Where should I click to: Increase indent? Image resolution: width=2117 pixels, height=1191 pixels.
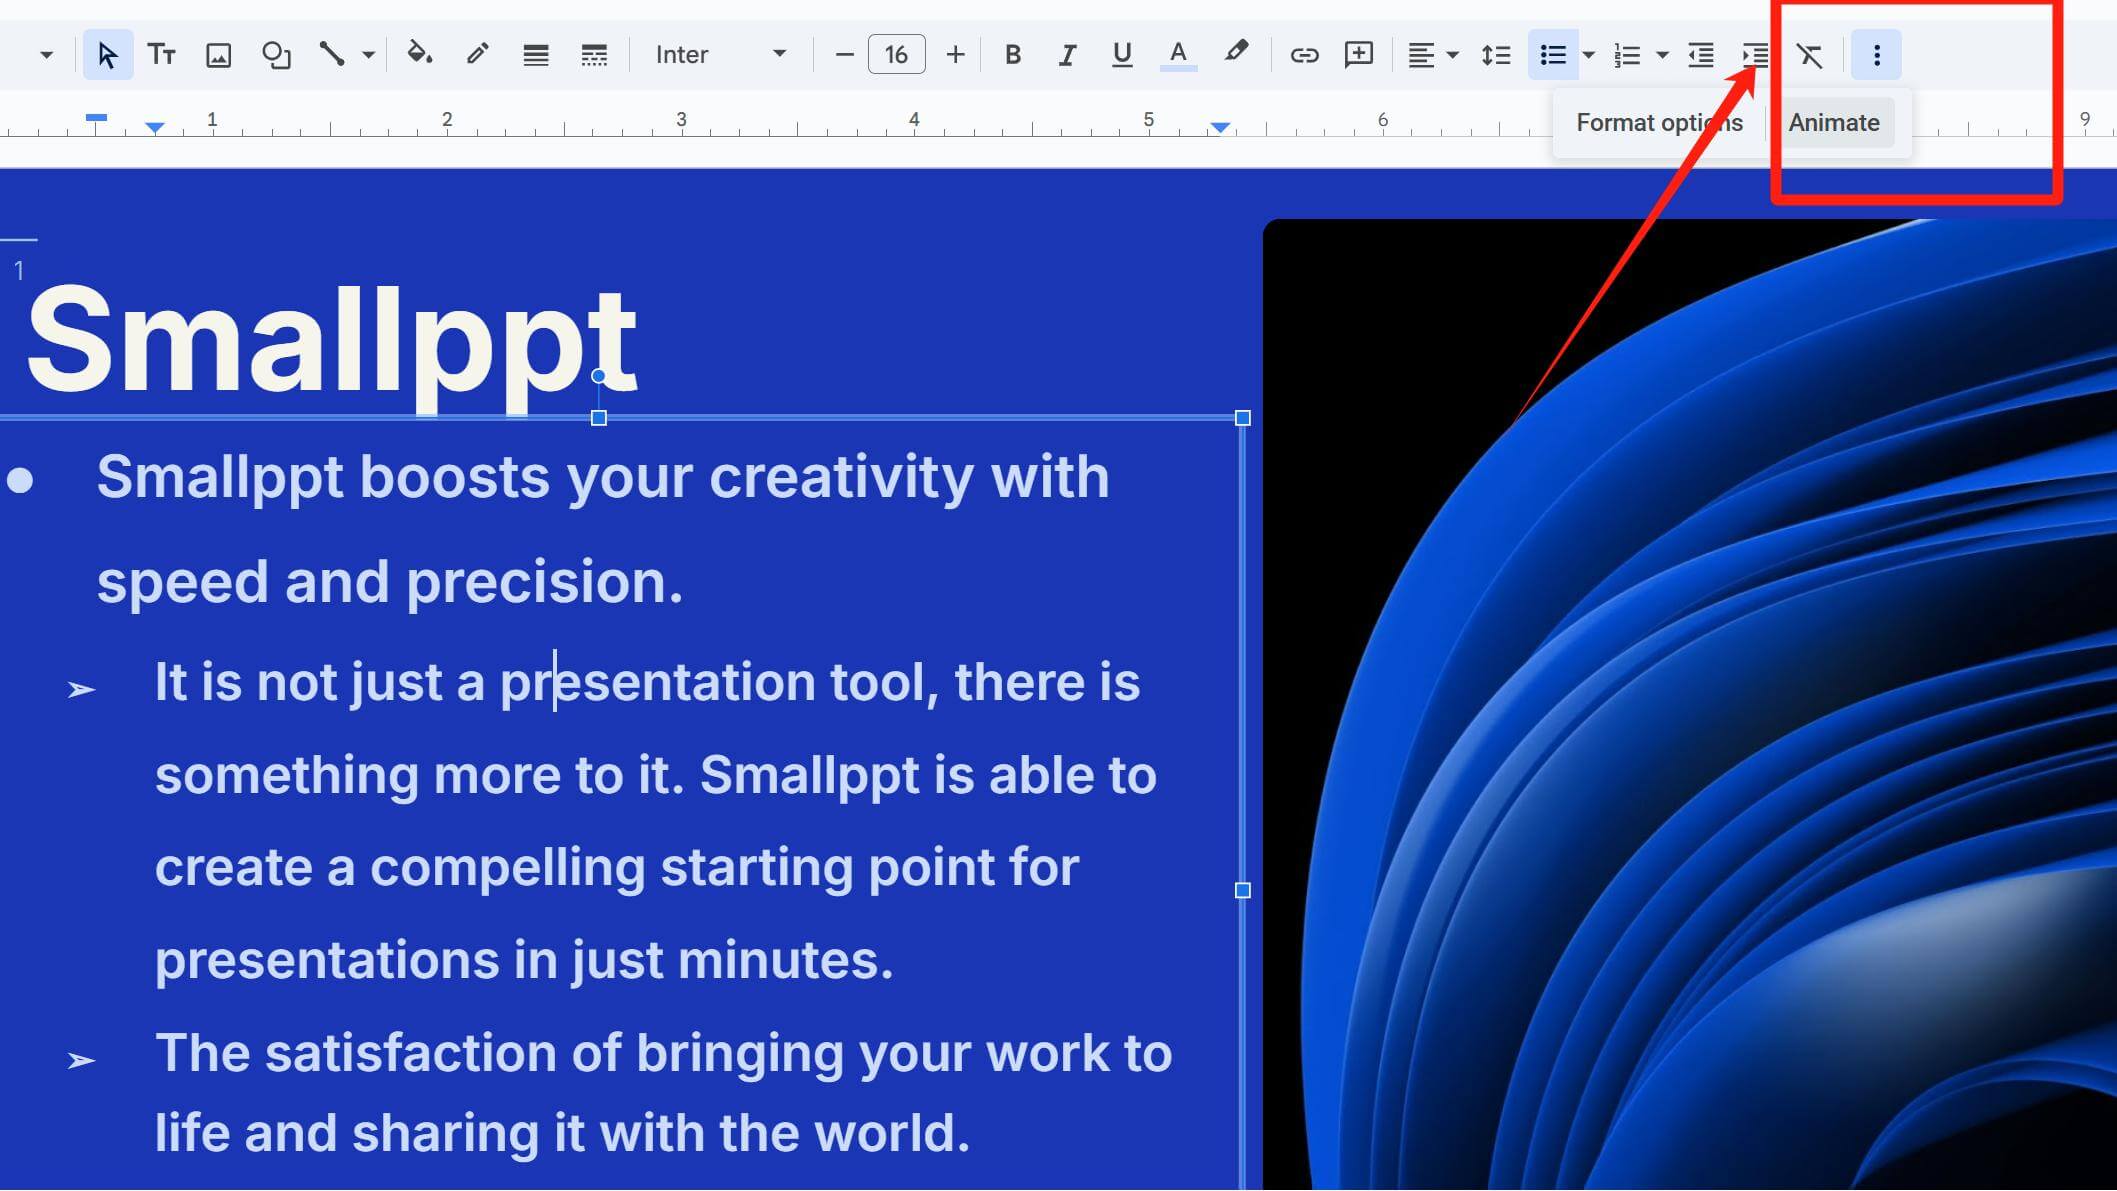1755,55
